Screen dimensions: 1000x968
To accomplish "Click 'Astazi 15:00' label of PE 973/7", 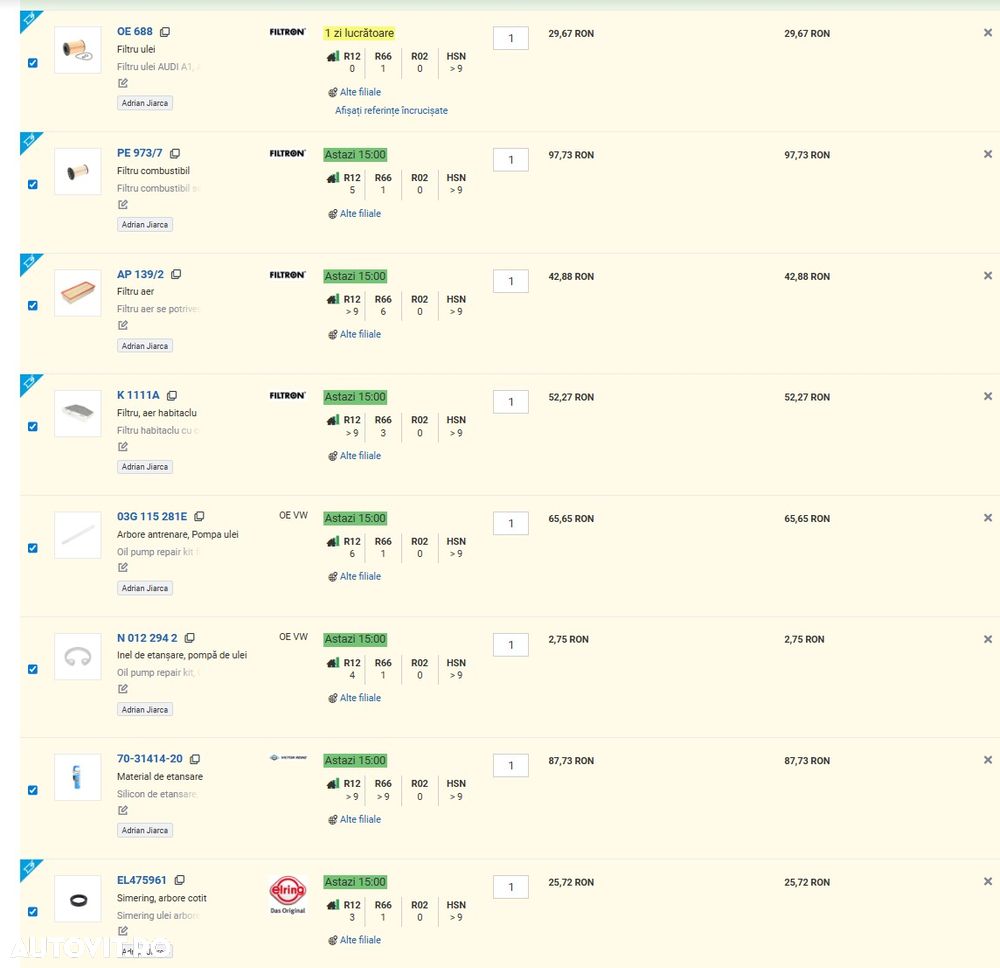I will coord(355,155).
